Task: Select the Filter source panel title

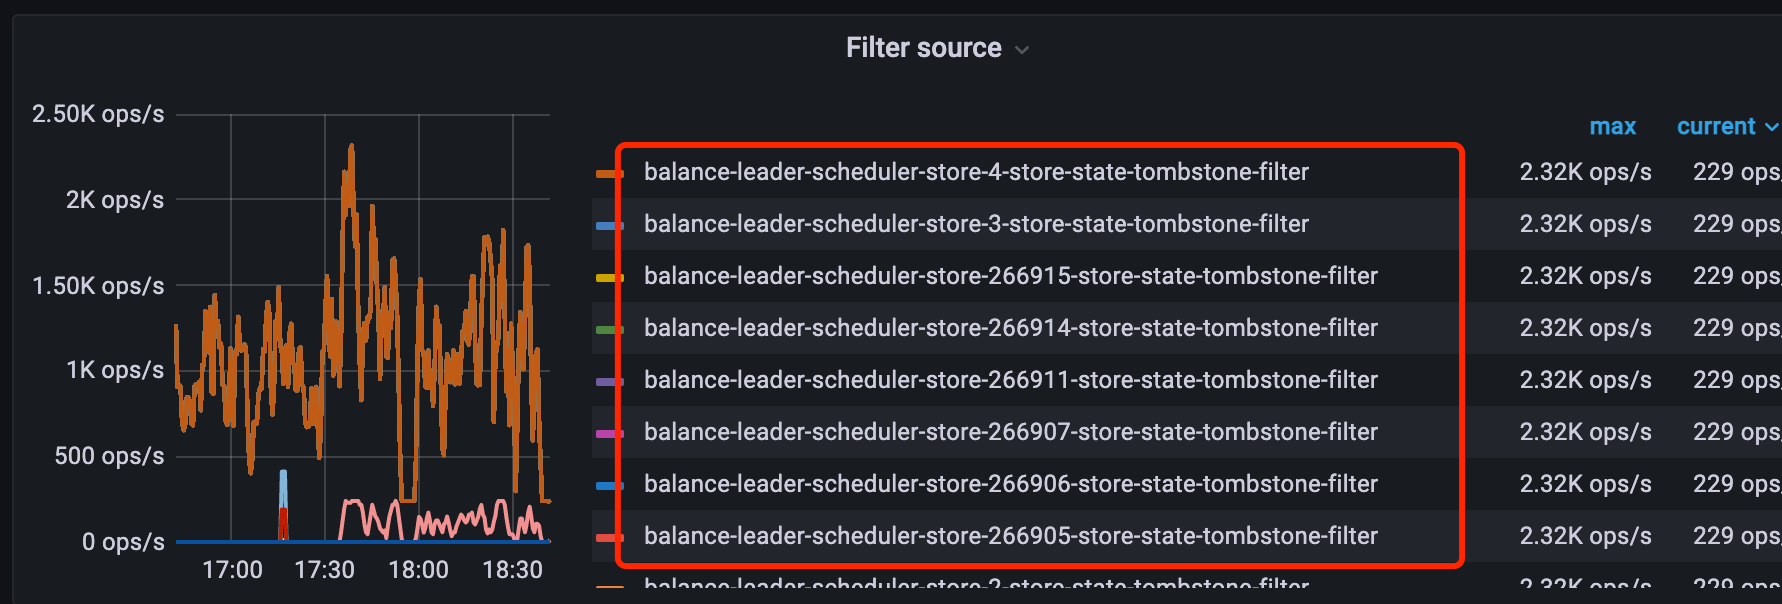Action: 923,47
